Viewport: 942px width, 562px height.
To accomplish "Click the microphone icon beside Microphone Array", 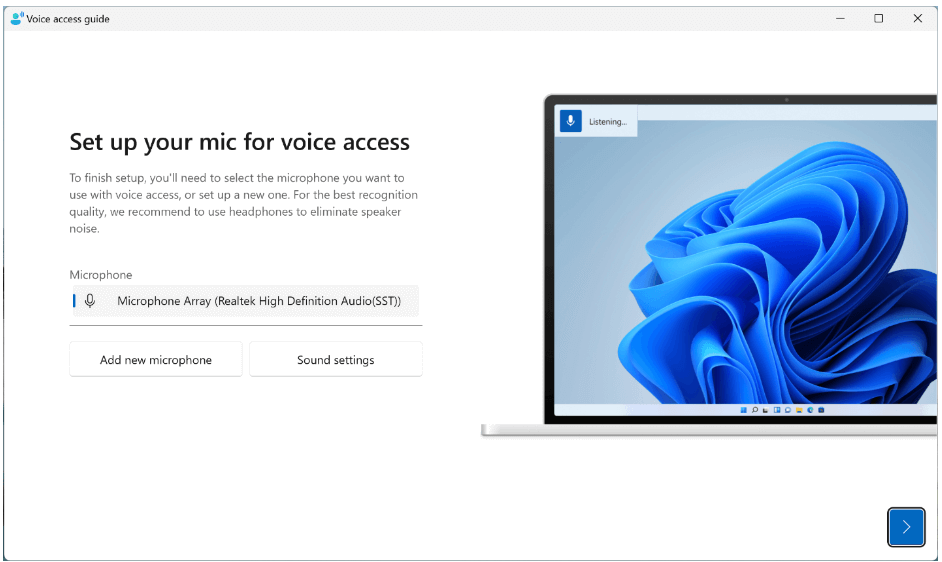I will (x=90, y=301).
